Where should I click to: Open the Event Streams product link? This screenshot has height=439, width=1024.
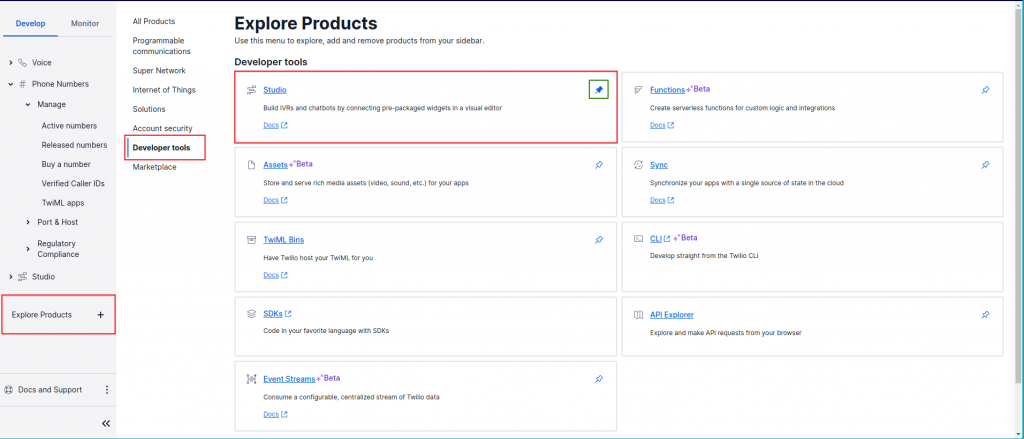point(289,379)
